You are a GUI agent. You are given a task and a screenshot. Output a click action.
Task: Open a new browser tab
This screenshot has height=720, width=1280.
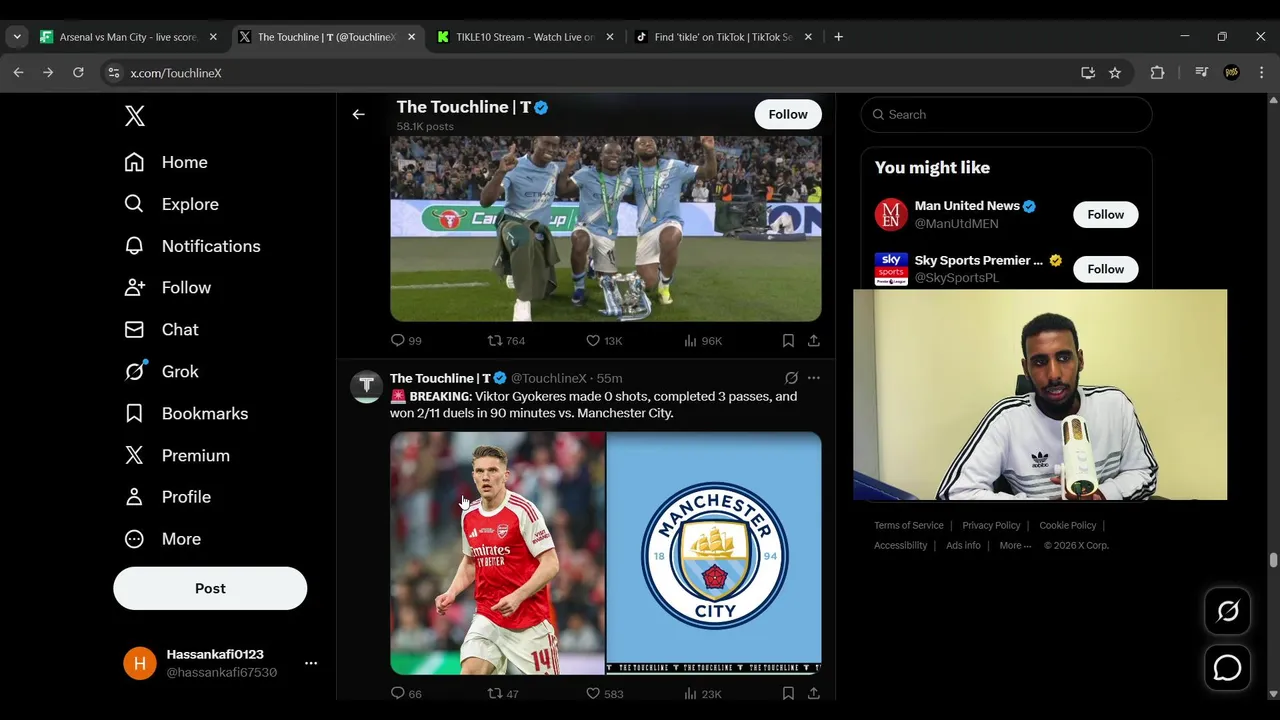point(838,37)
